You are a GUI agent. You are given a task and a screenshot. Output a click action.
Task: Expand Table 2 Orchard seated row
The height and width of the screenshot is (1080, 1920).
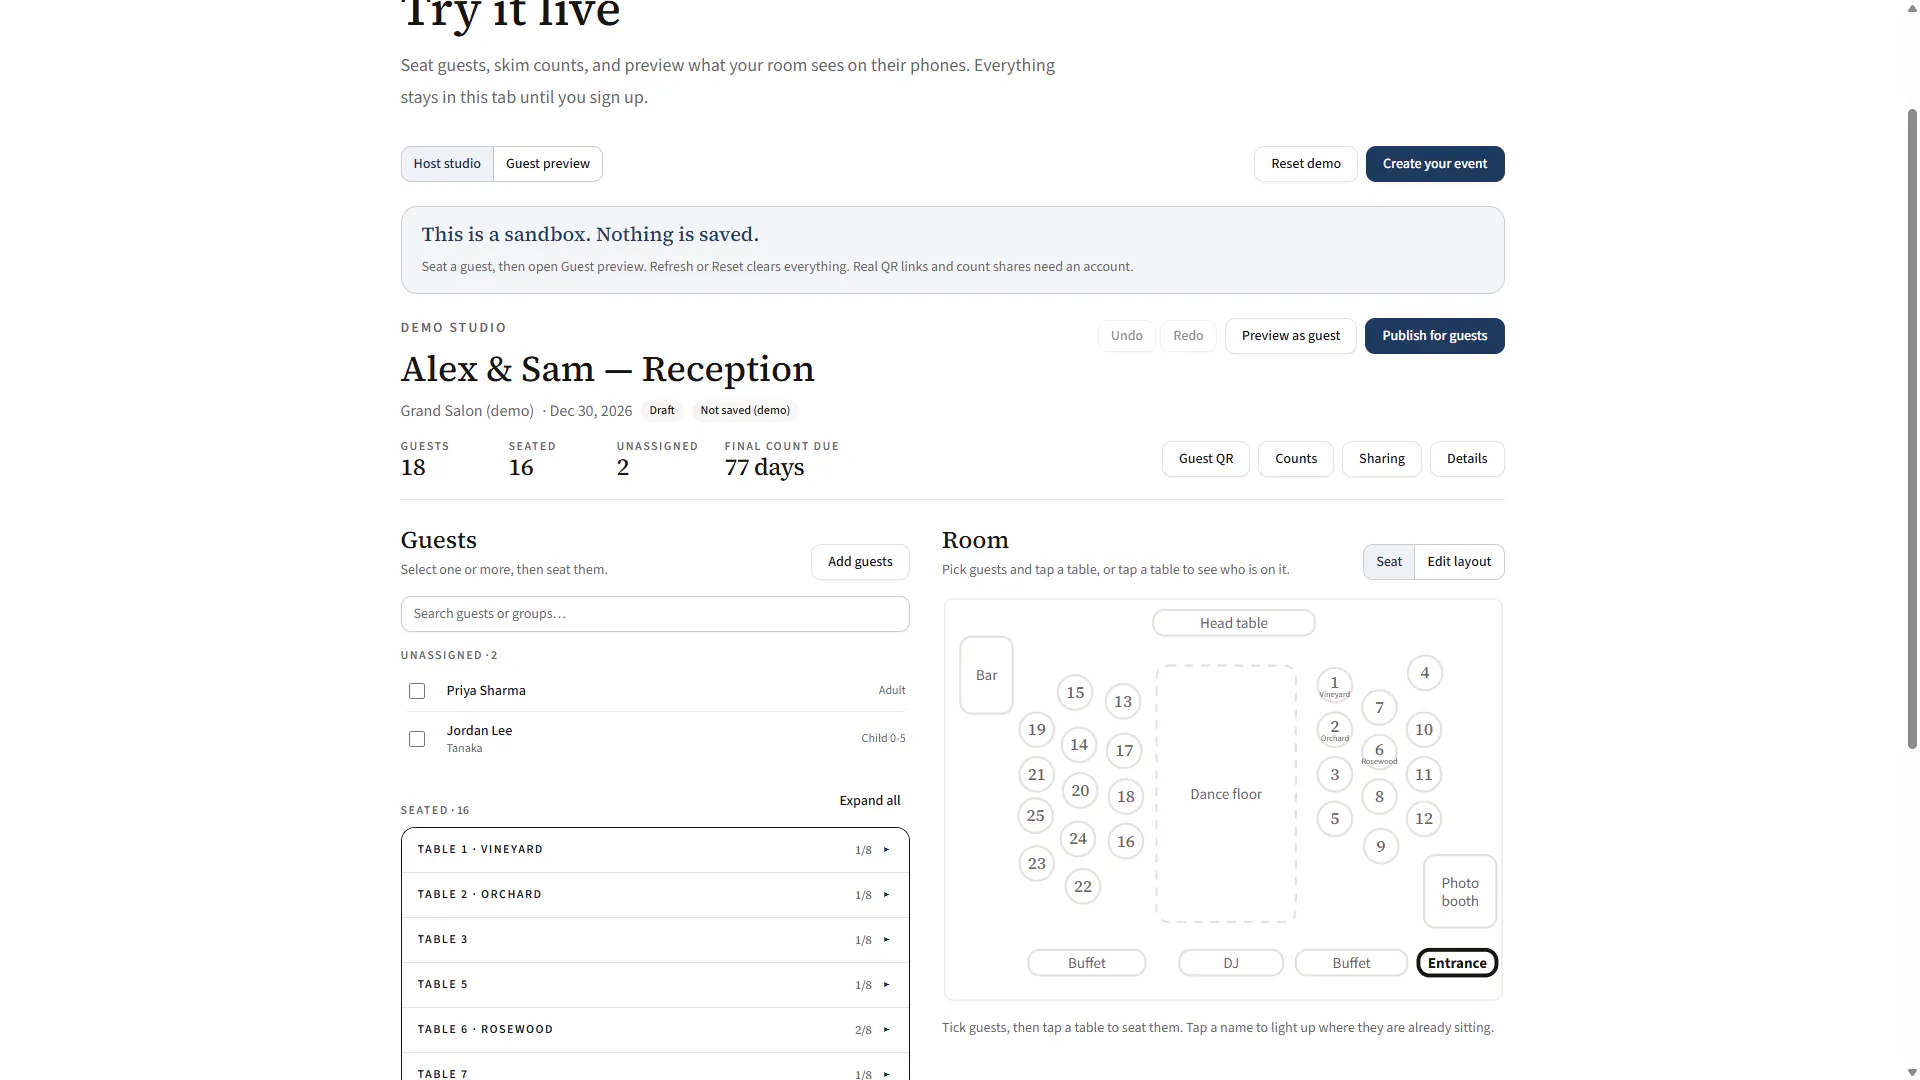(x=655, y=895)
